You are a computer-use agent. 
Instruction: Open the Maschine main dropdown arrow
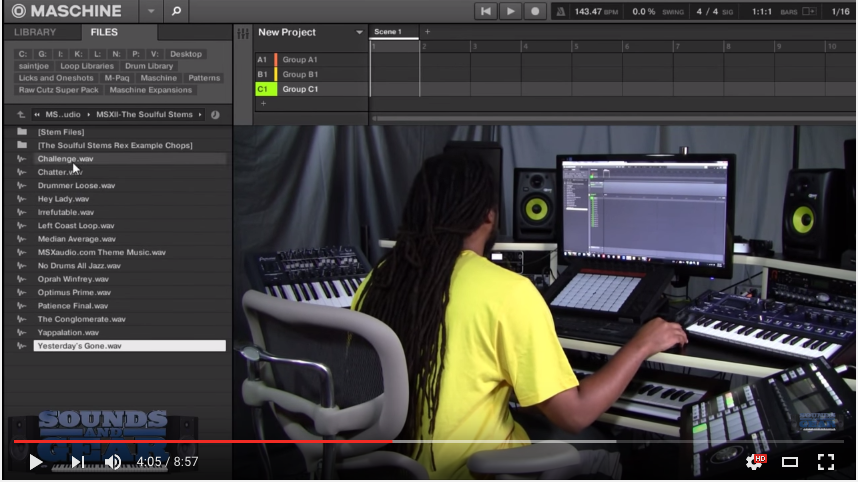[x=151, y=11]
